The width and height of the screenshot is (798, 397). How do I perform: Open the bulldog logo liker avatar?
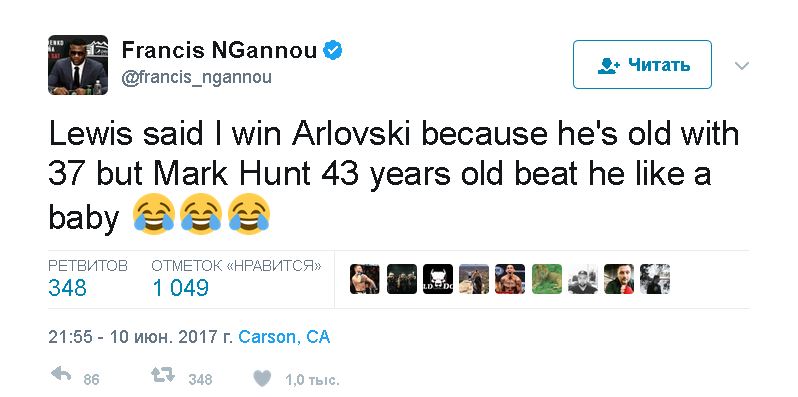pos(438,279)
